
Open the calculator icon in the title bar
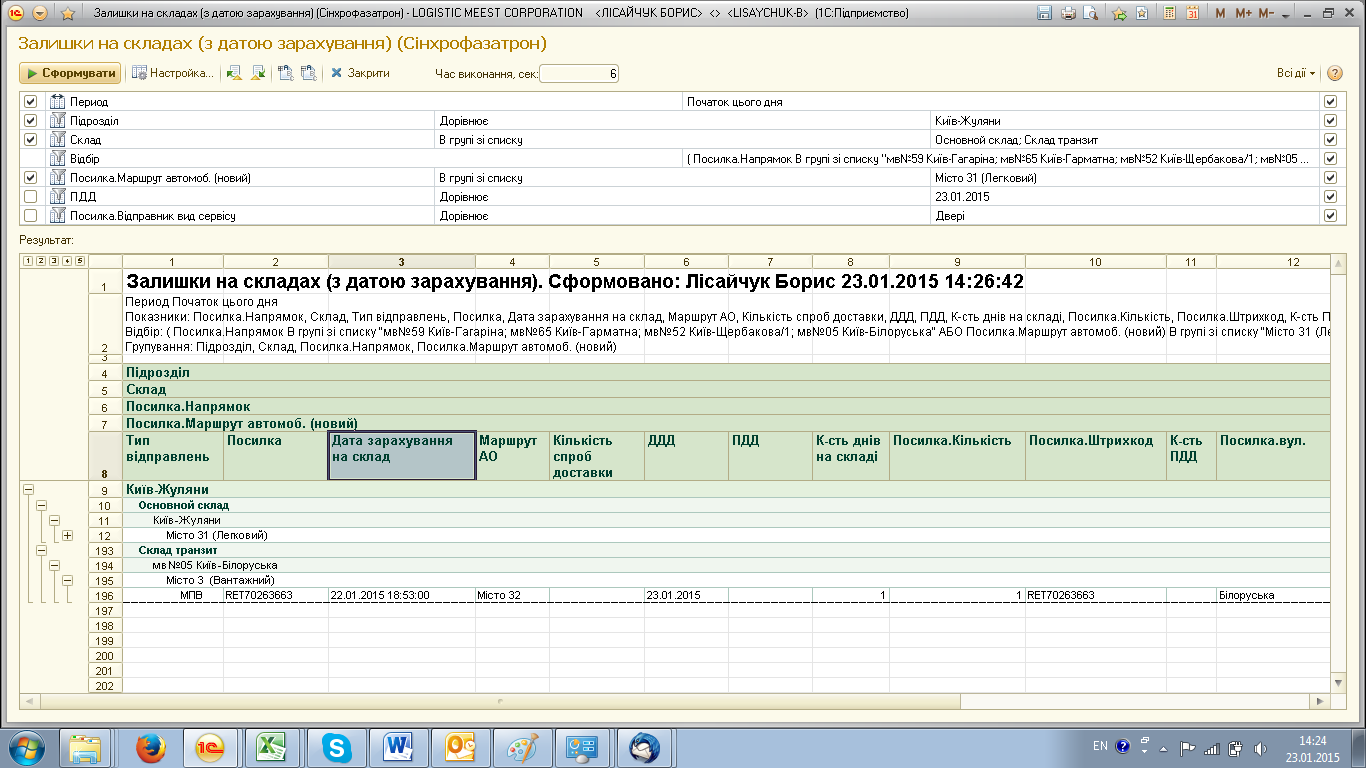1168,13
